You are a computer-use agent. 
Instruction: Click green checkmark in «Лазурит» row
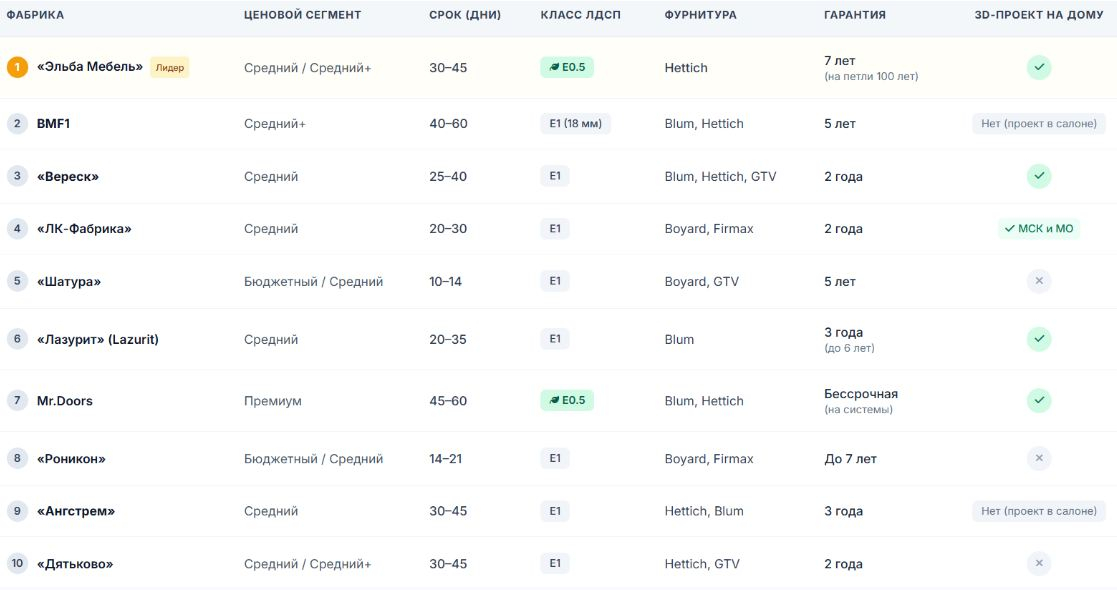(x=1039, y=339)
